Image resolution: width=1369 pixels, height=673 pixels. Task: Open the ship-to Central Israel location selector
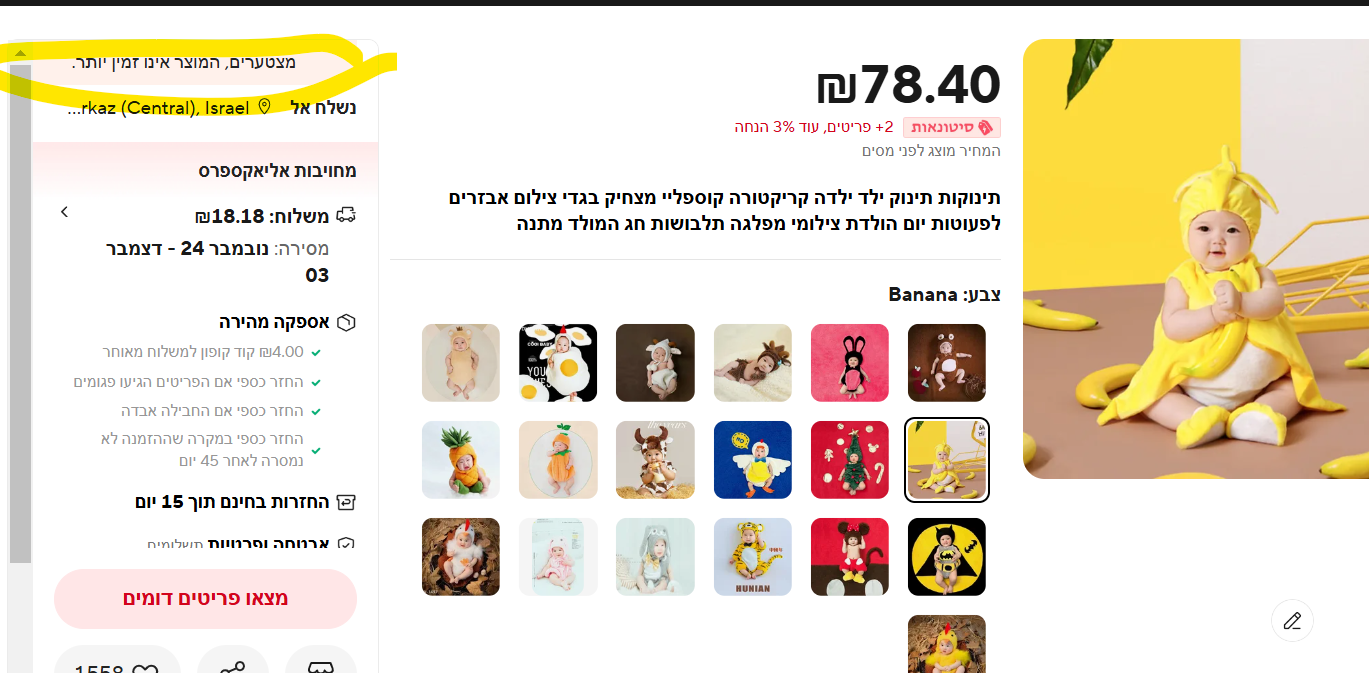pyautogui.click(x=211, y=107)
